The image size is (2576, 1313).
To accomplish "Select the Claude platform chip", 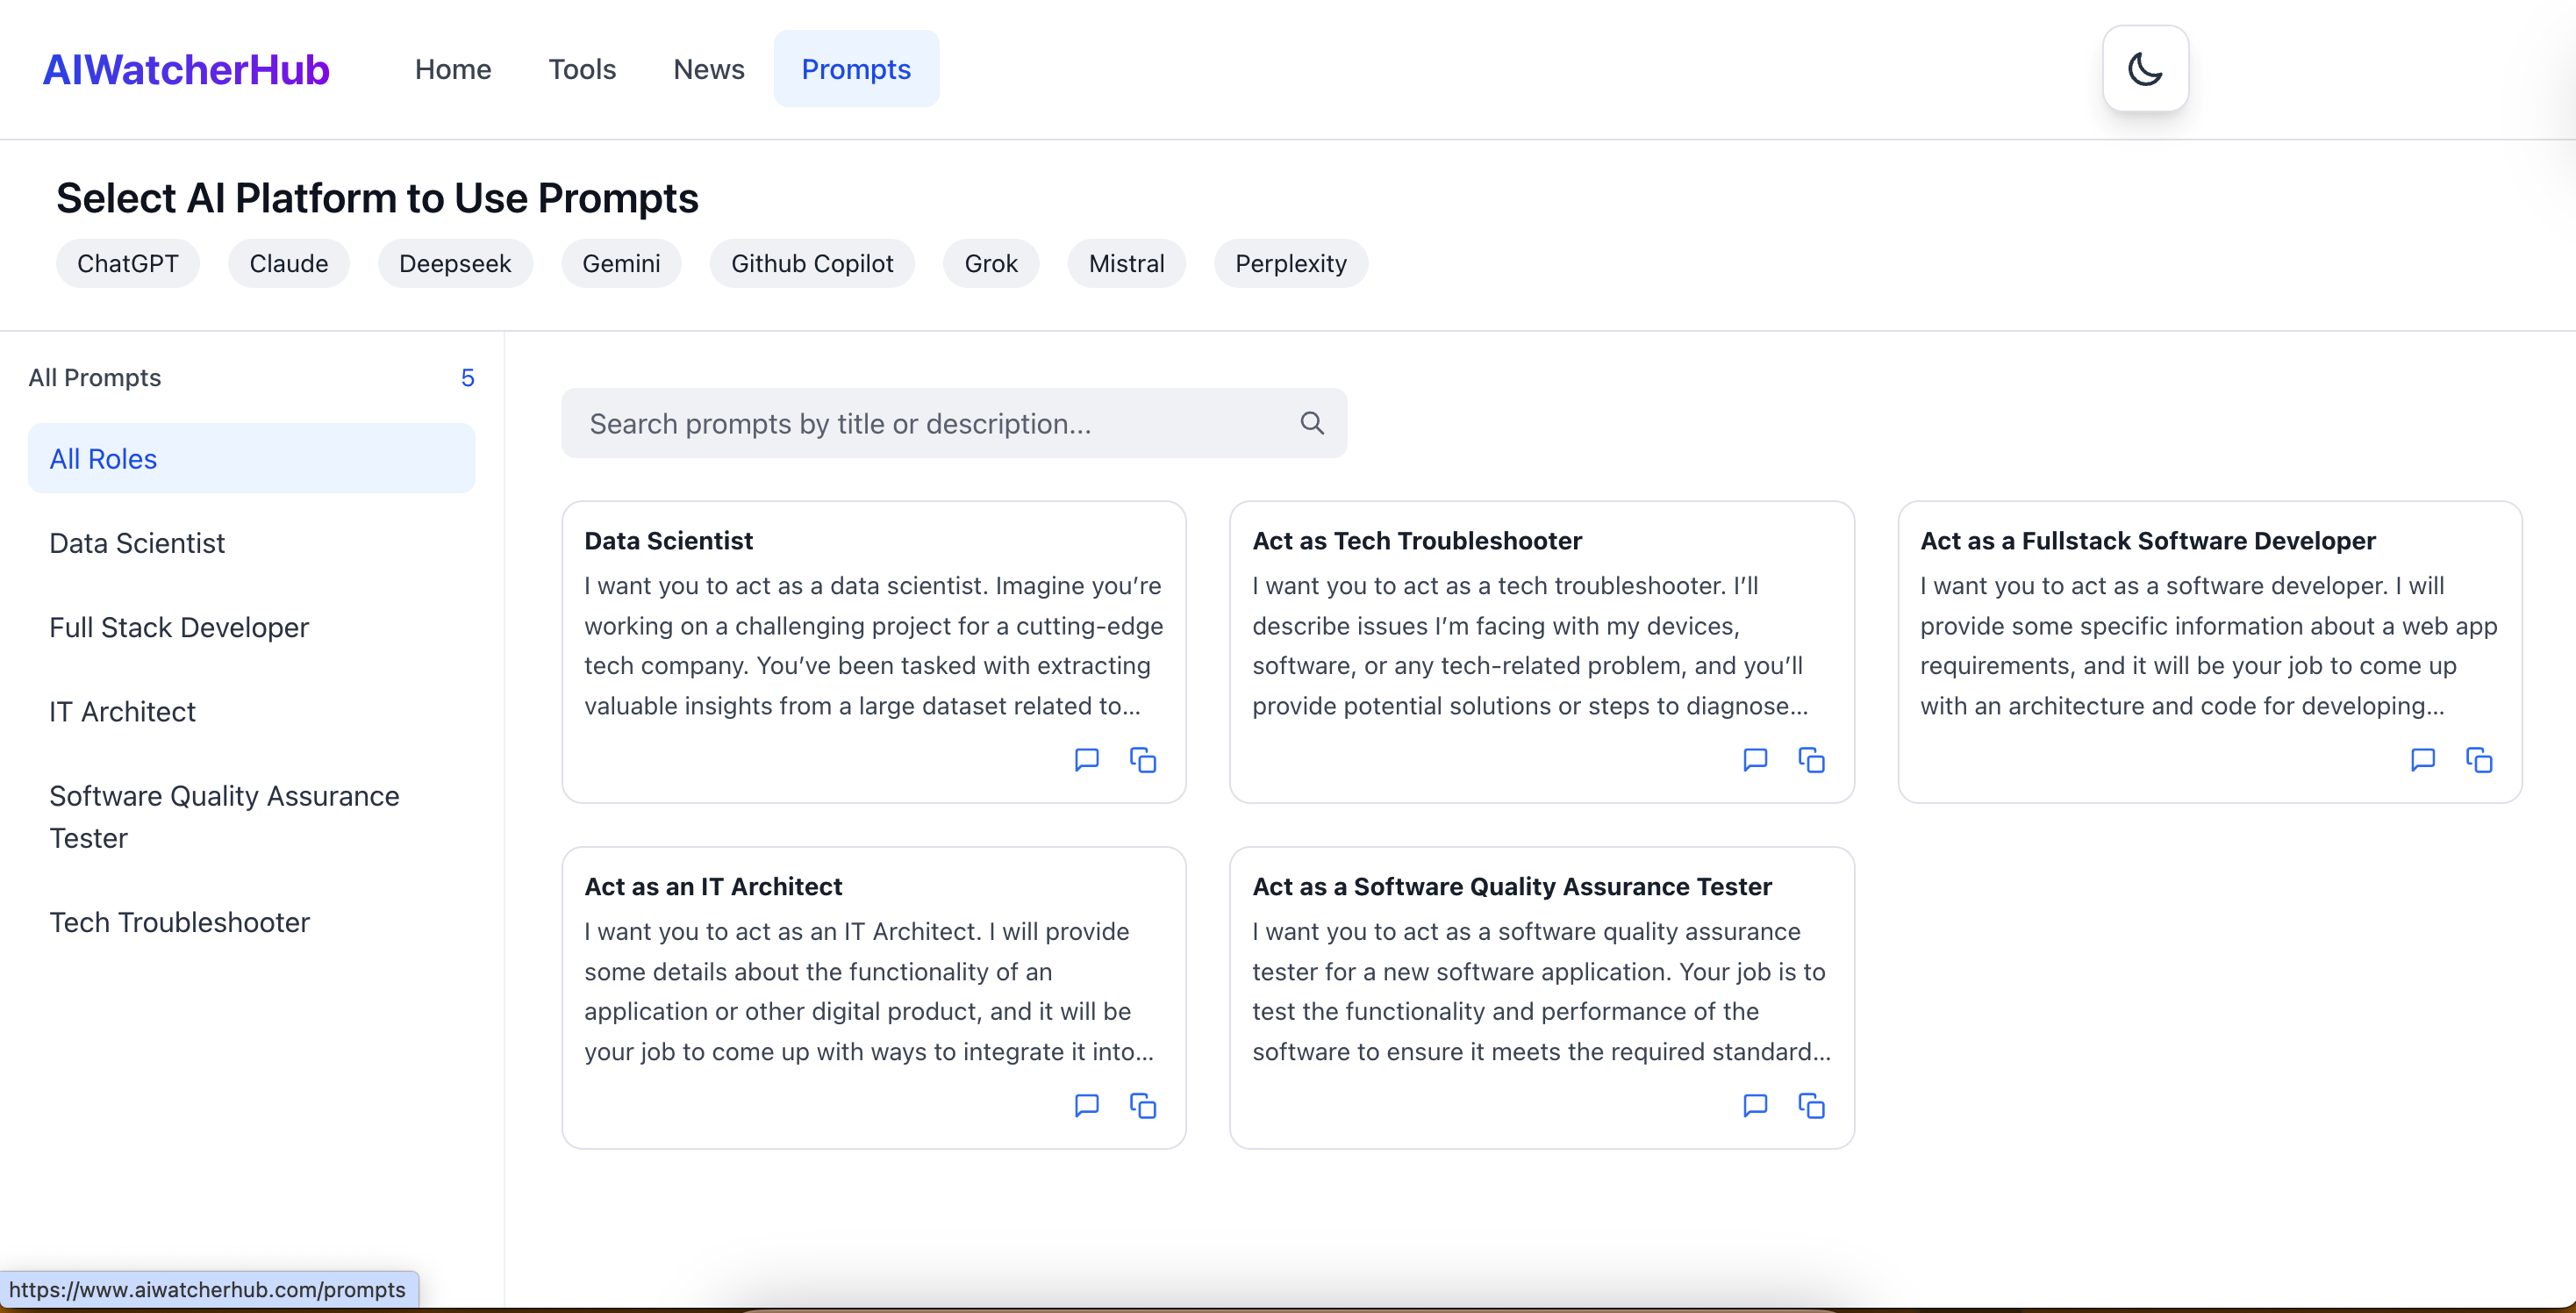I will click(x=288, y=263).
